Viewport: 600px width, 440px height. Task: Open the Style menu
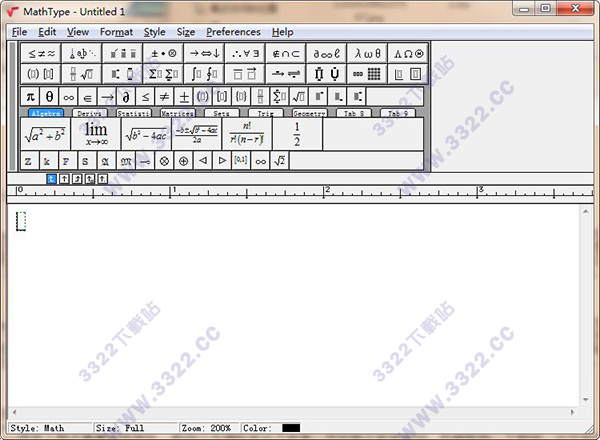click(x=155, y=32)
